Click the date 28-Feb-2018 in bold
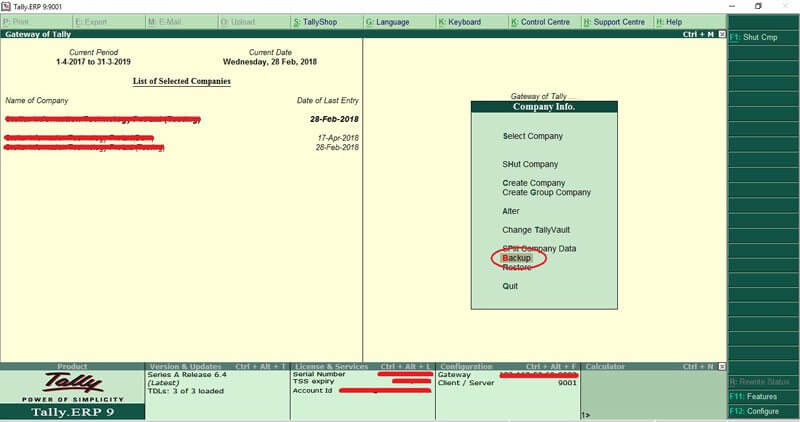The height and width of the screenshot is (422, 800). point(334,119)
